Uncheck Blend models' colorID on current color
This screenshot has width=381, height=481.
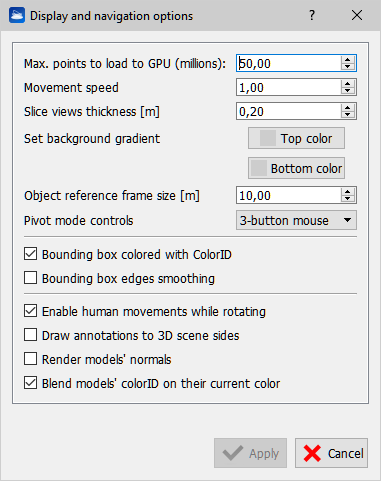click(x=30, y=383)
